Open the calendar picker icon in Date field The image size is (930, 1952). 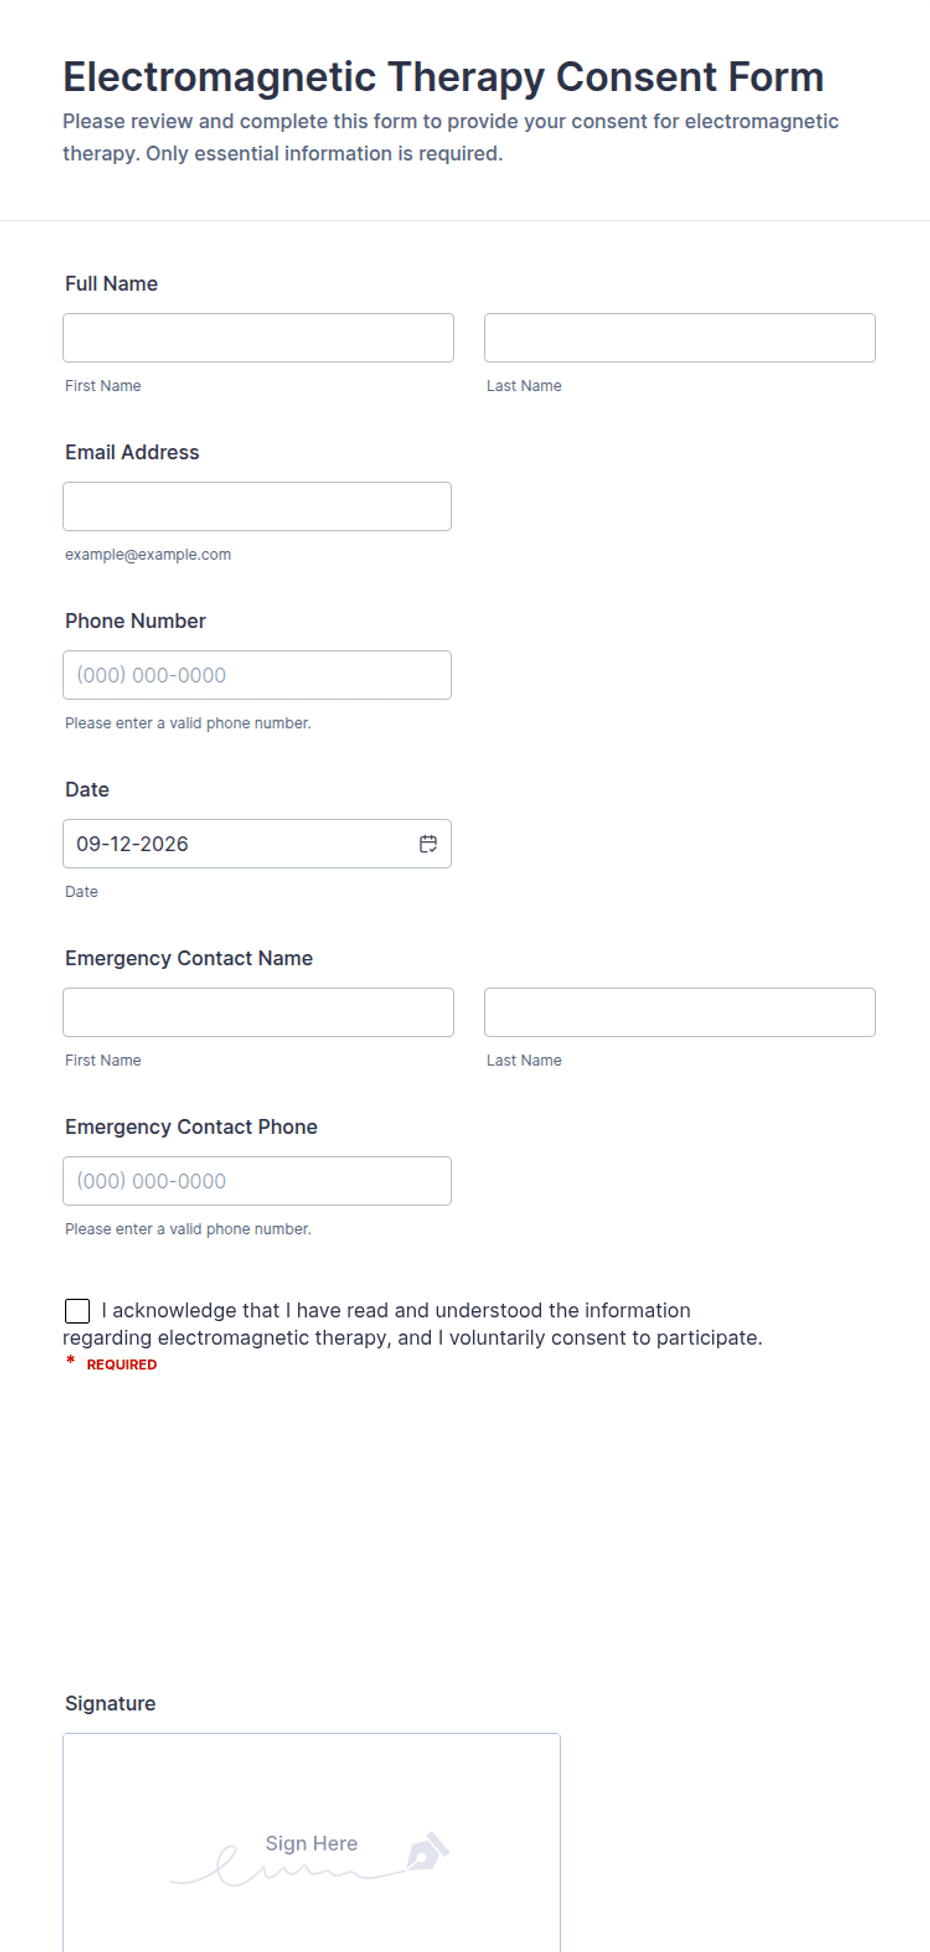point(428,844)
